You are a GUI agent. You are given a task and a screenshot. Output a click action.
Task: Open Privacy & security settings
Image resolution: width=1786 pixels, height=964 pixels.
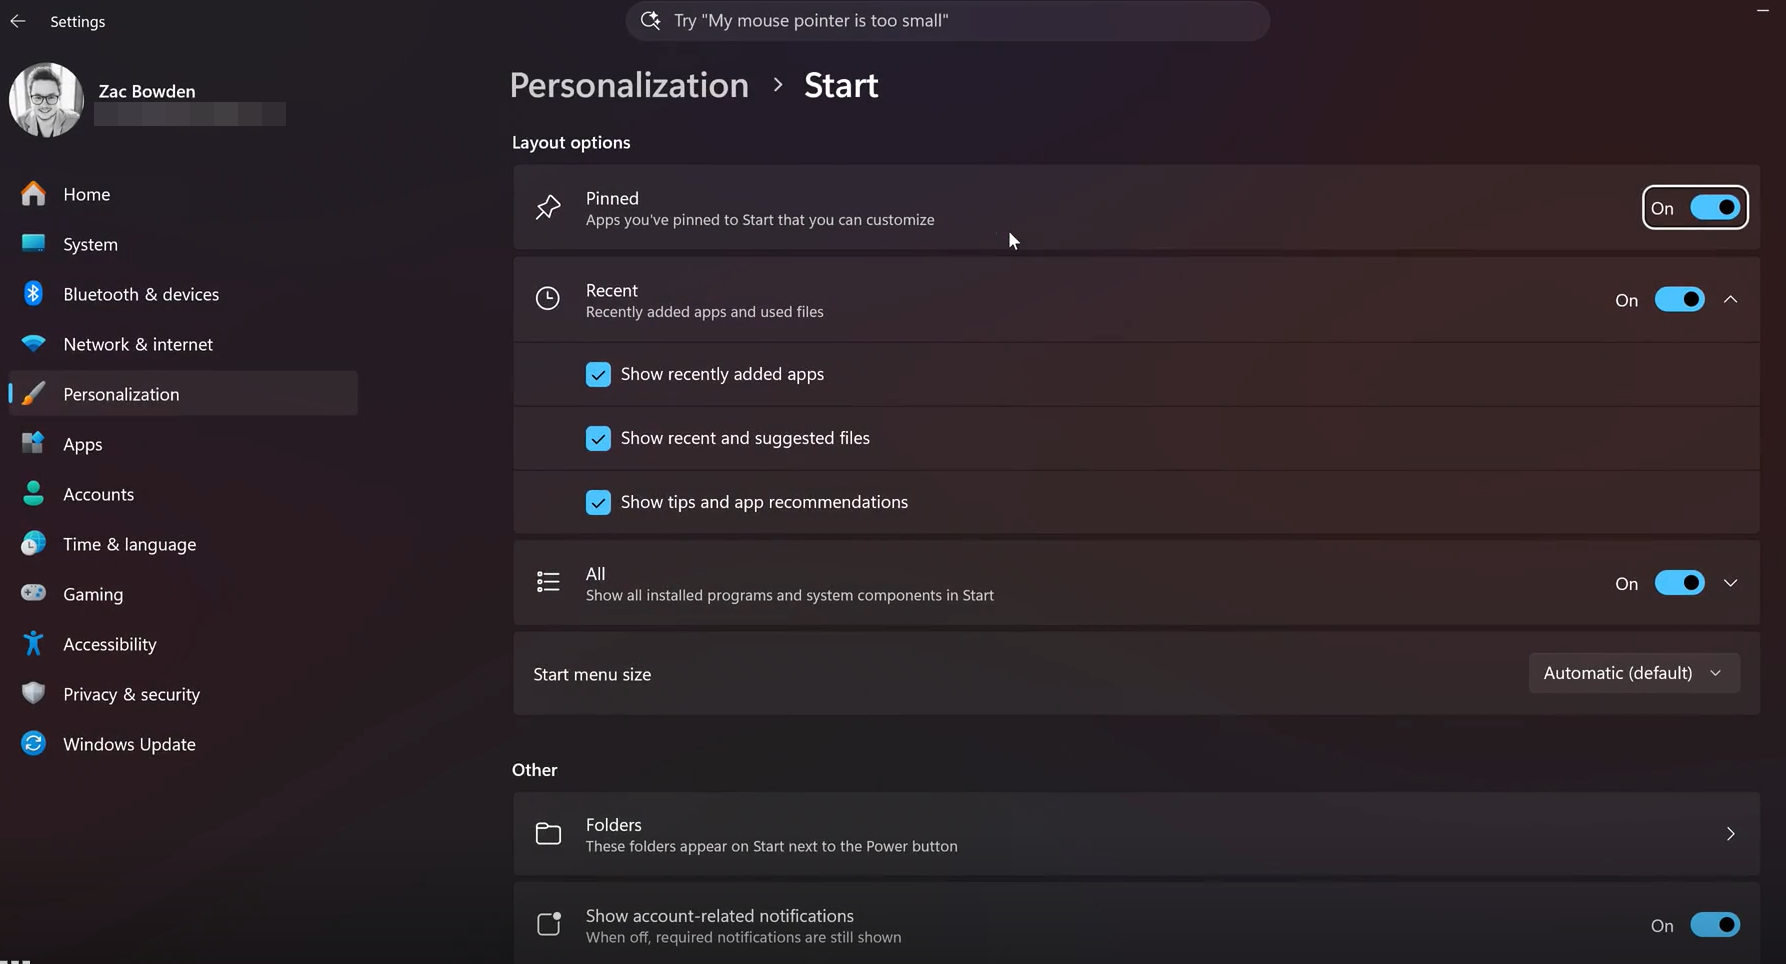[183, 693]
